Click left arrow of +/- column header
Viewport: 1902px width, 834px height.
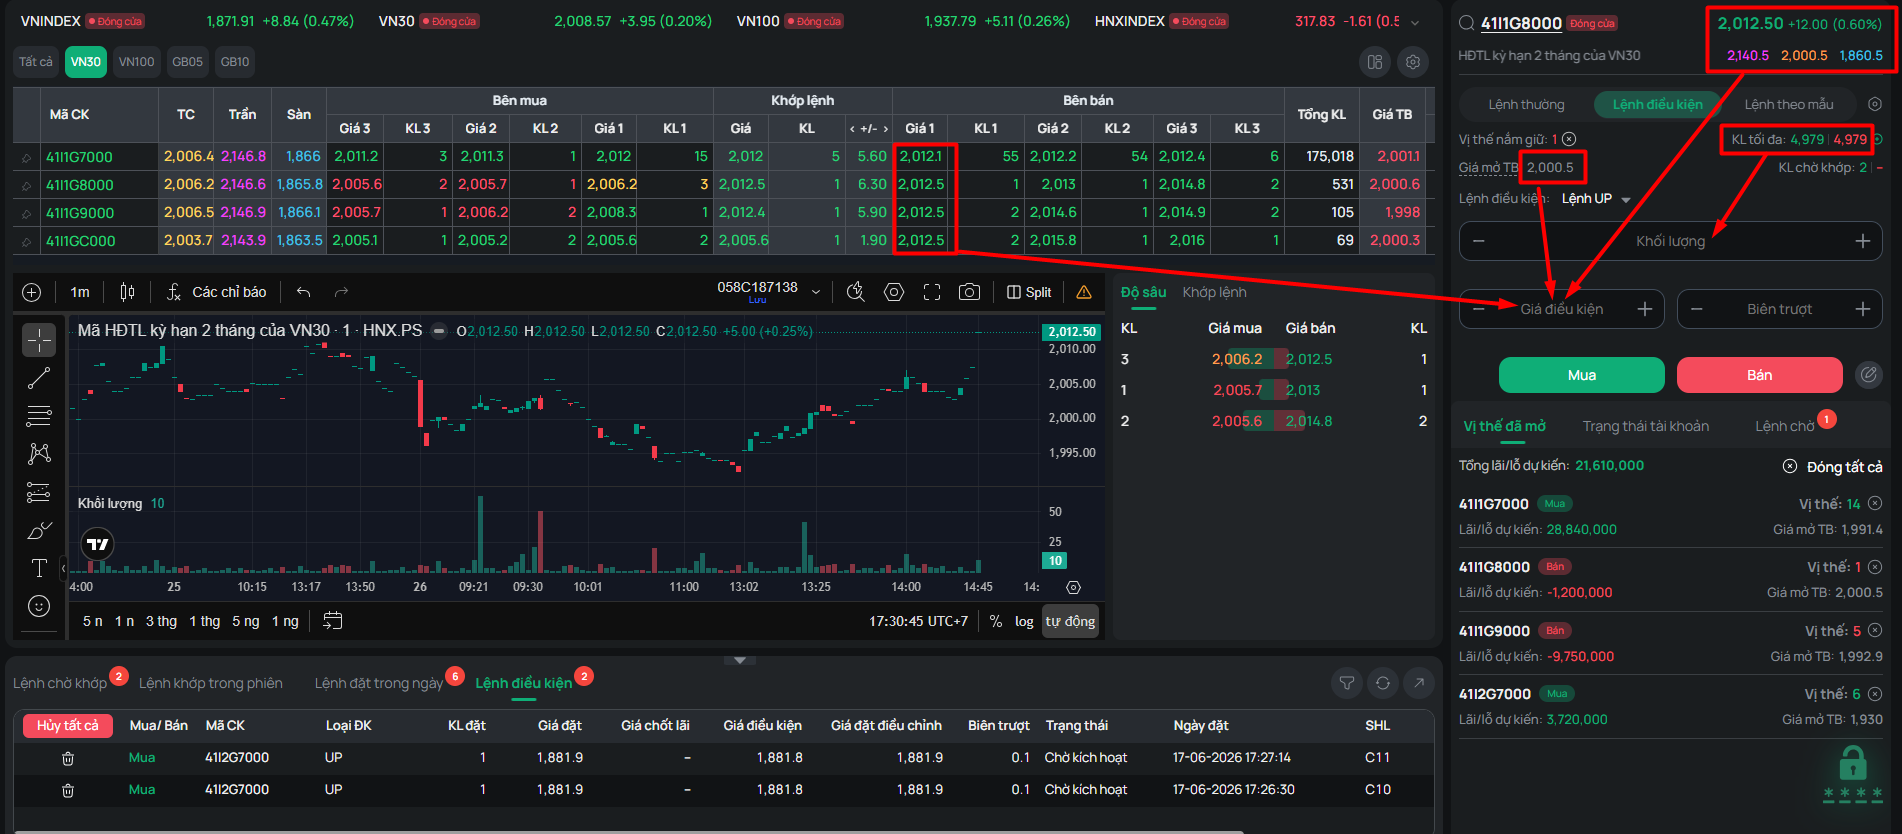852,129
